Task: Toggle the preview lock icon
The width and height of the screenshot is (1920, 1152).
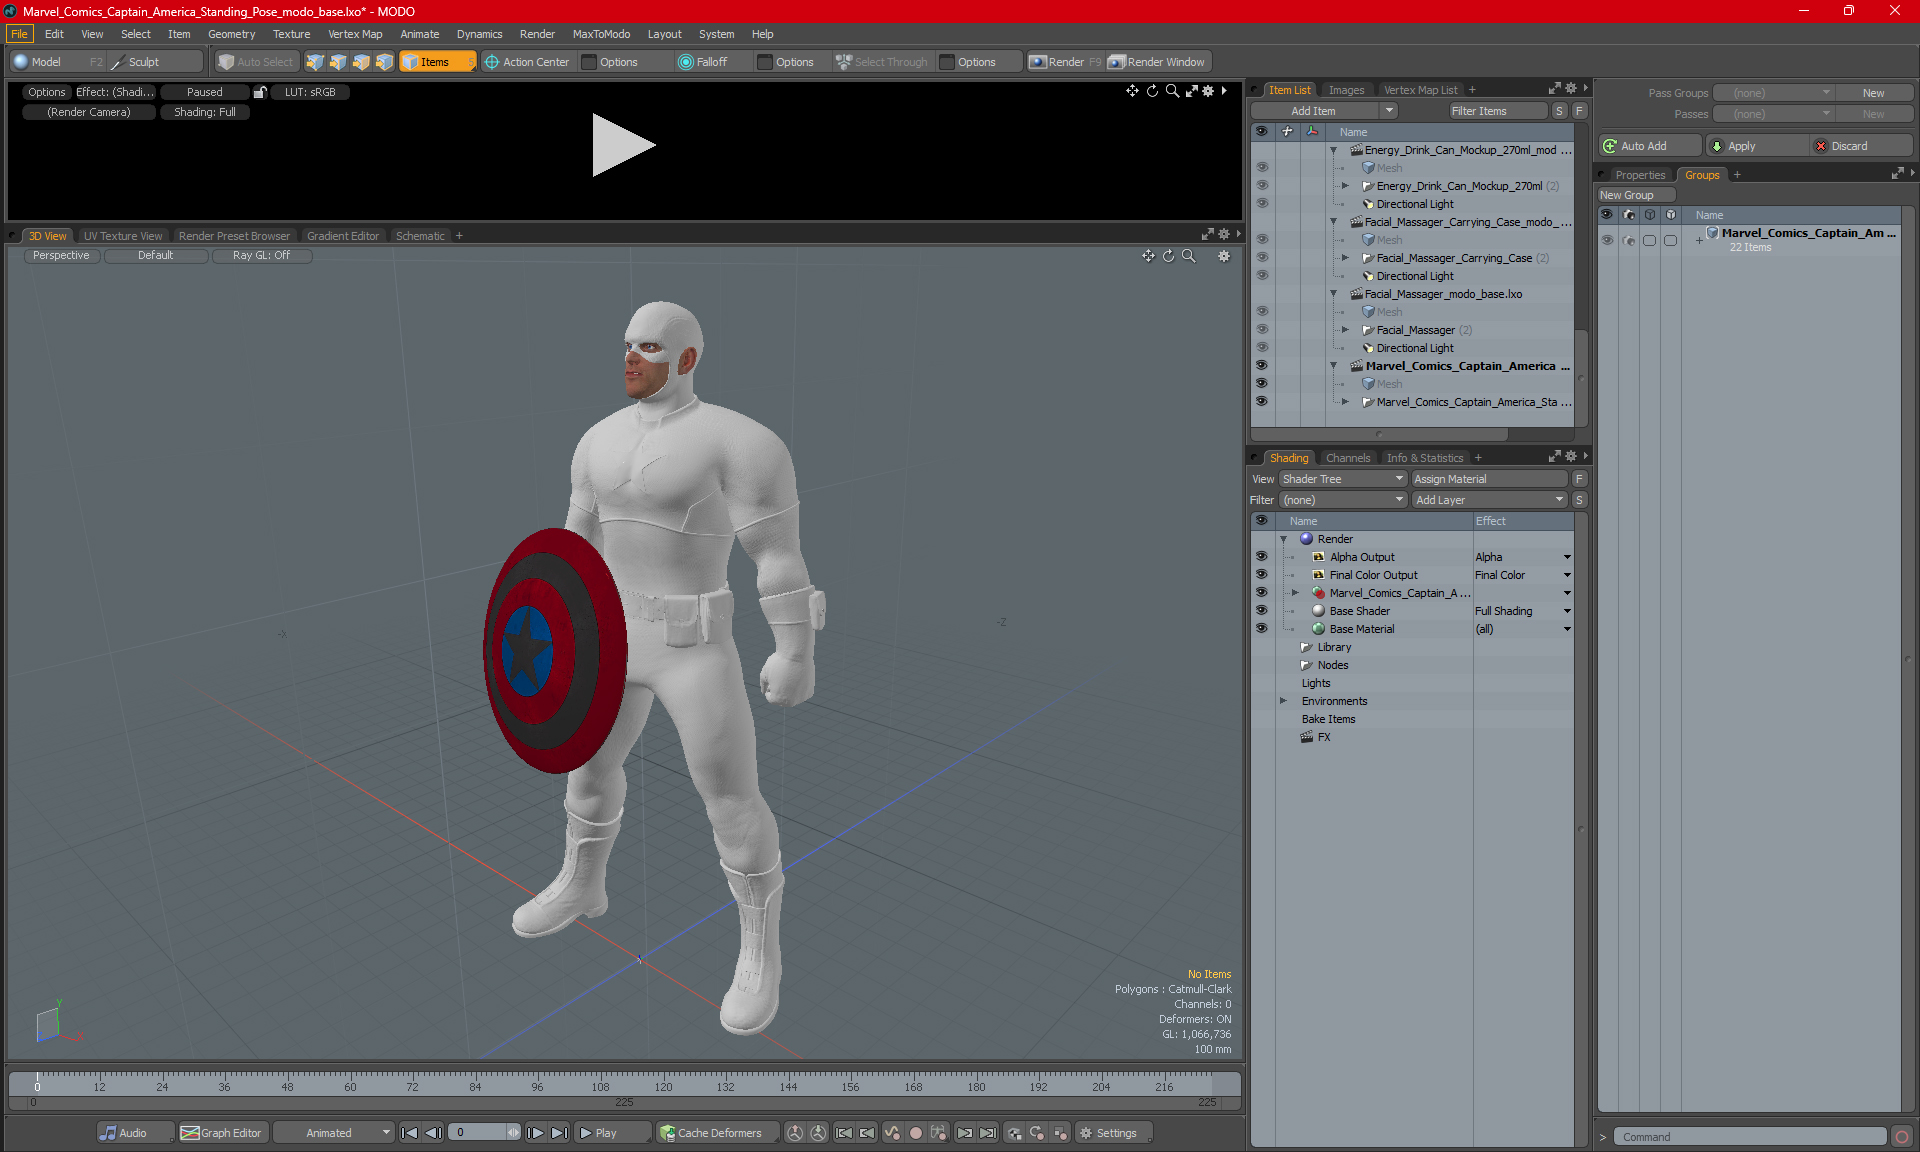Action: (x=260, y=92)
